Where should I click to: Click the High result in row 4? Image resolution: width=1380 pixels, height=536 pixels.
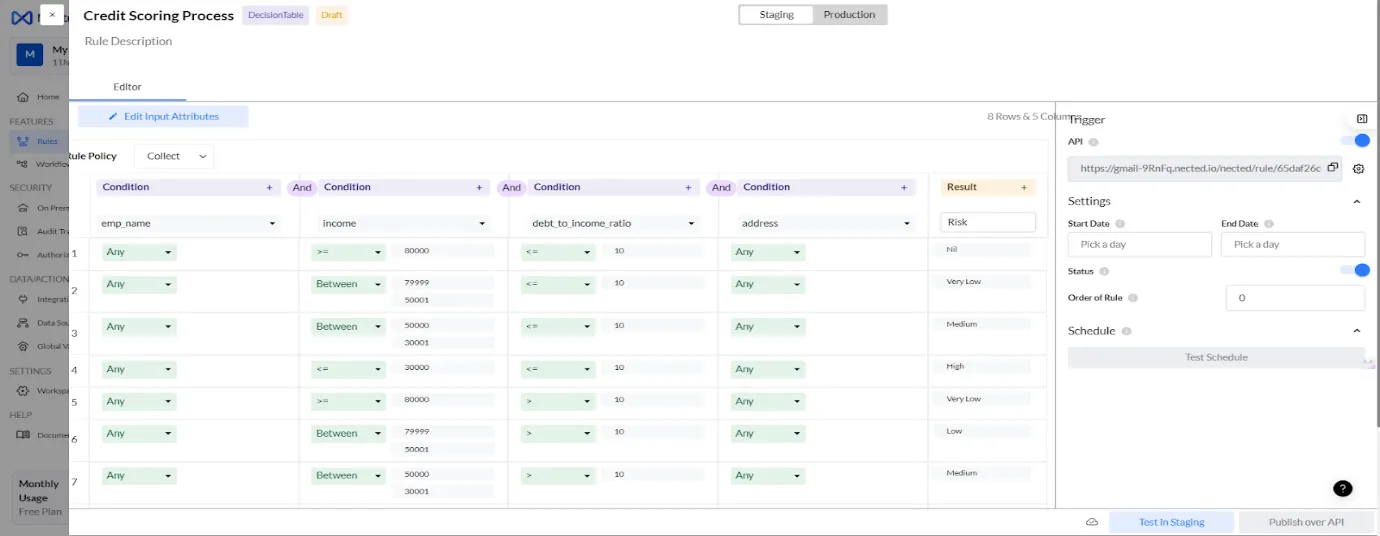[984, 367]
